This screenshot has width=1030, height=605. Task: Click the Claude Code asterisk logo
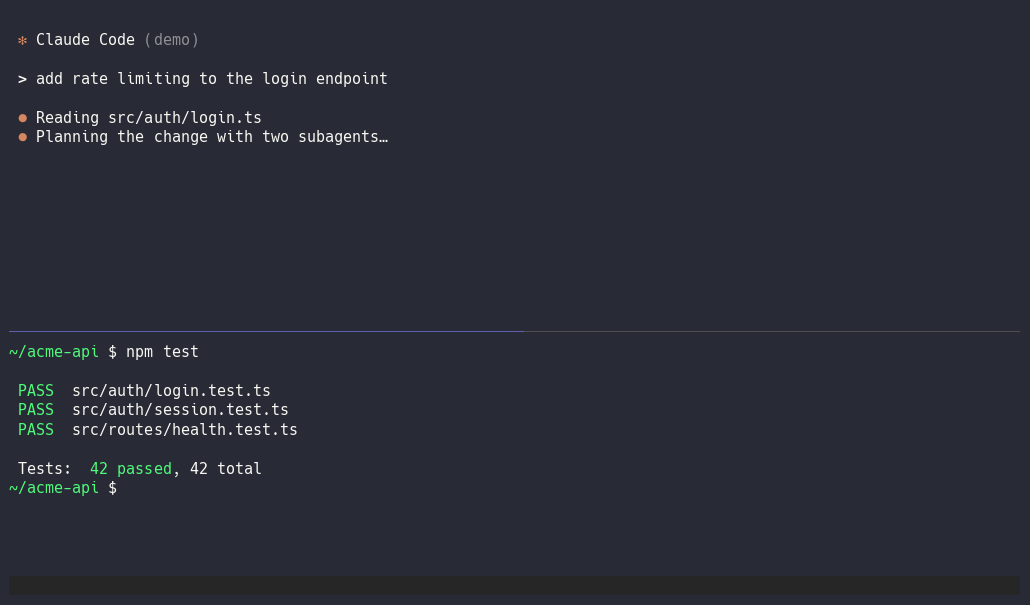coord(22,41)
